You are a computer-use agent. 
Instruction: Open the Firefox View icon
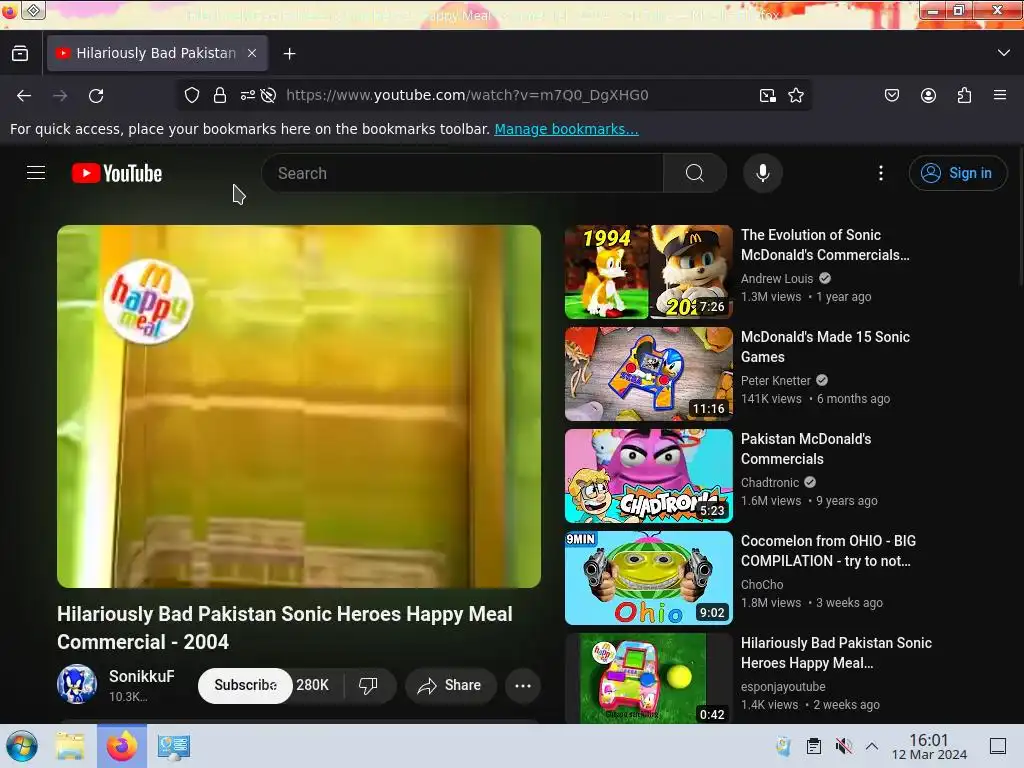(x=20, y=54)
